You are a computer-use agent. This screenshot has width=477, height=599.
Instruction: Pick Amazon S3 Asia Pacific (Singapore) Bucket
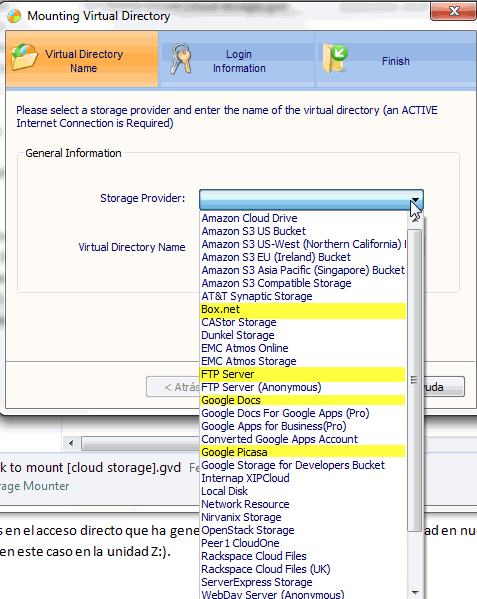click(303, 270)
